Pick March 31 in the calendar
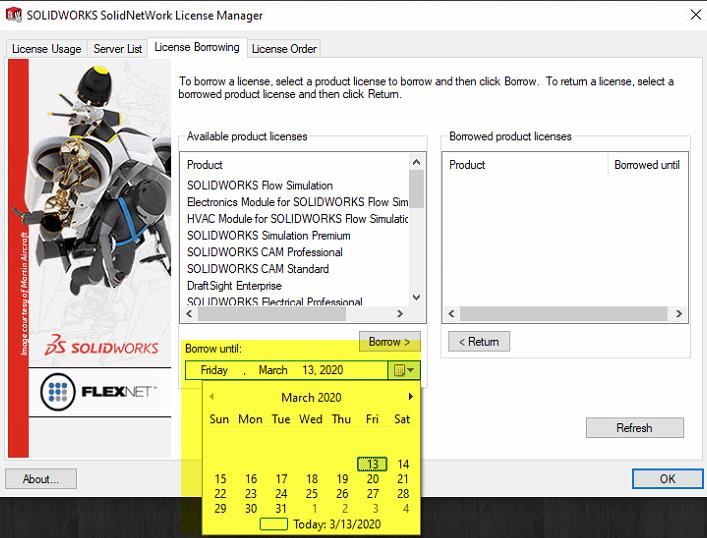The image size is (707, 538). tap(281, 509)
